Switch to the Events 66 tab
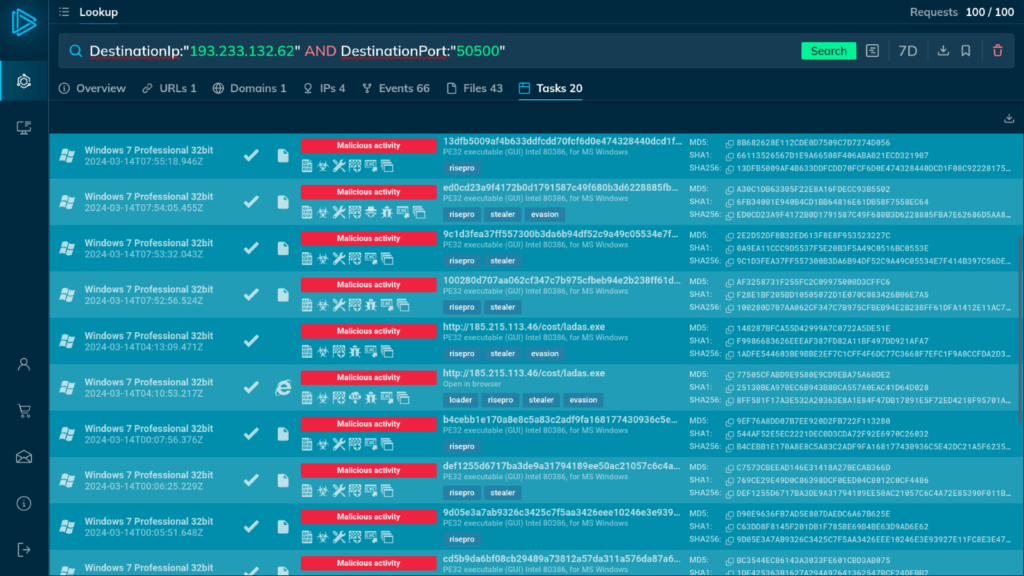The height and width of the screenshot is (576, 1024). pos(396,88)
